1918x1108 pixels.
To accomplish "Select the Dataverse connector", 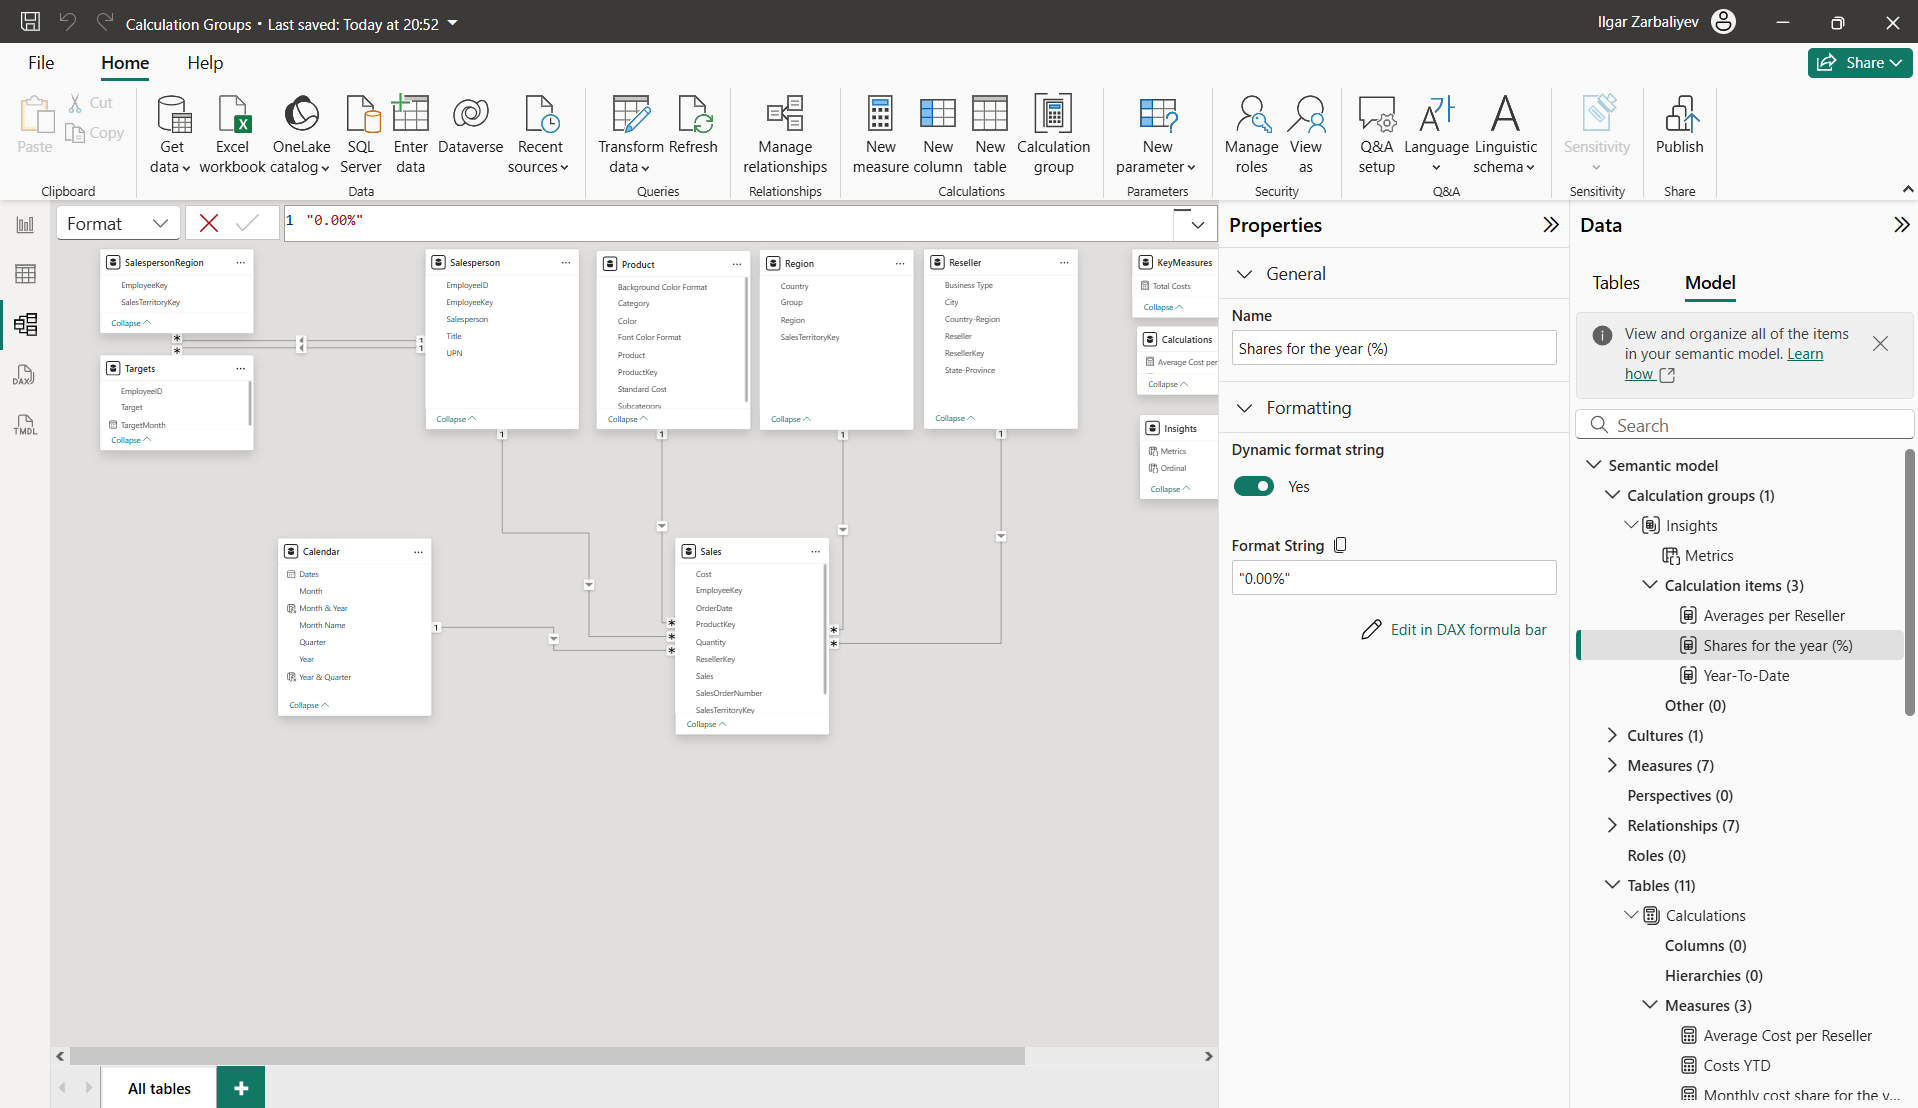I will [470, 127].
